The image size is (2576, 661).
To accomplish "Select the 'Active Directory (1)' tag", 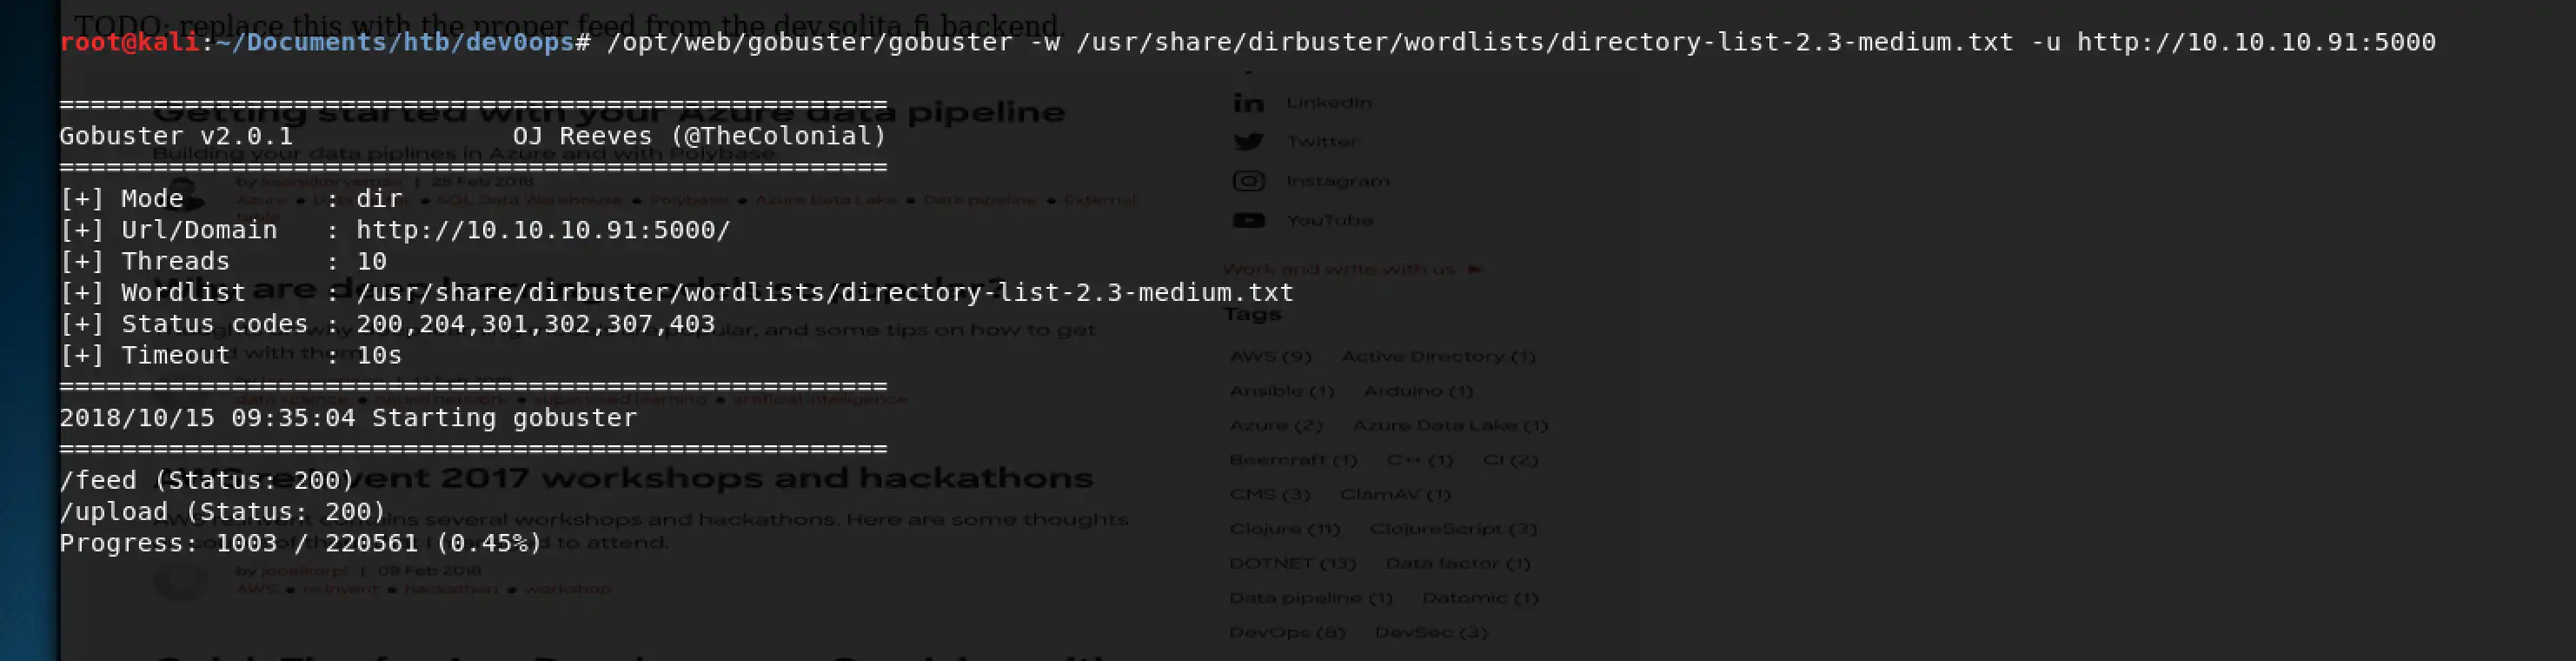I will 1438,356.
